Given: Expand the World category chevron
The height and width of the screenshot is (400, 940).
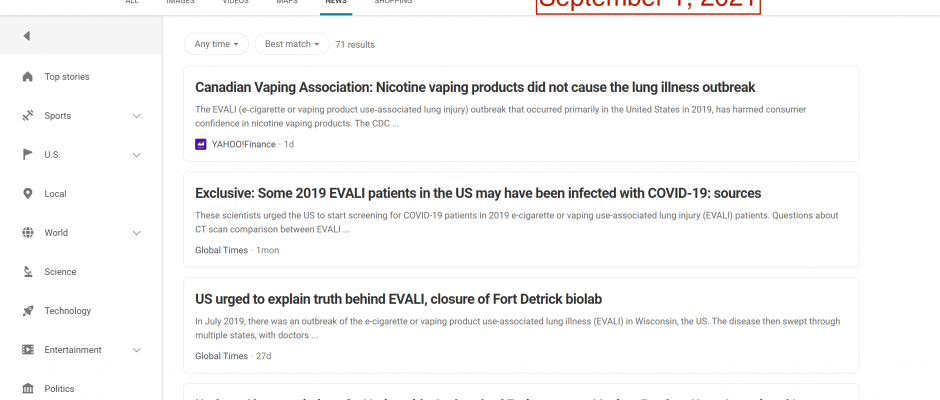Looking at the screenshot, I should pyautogui.click(x=137, y=233).
